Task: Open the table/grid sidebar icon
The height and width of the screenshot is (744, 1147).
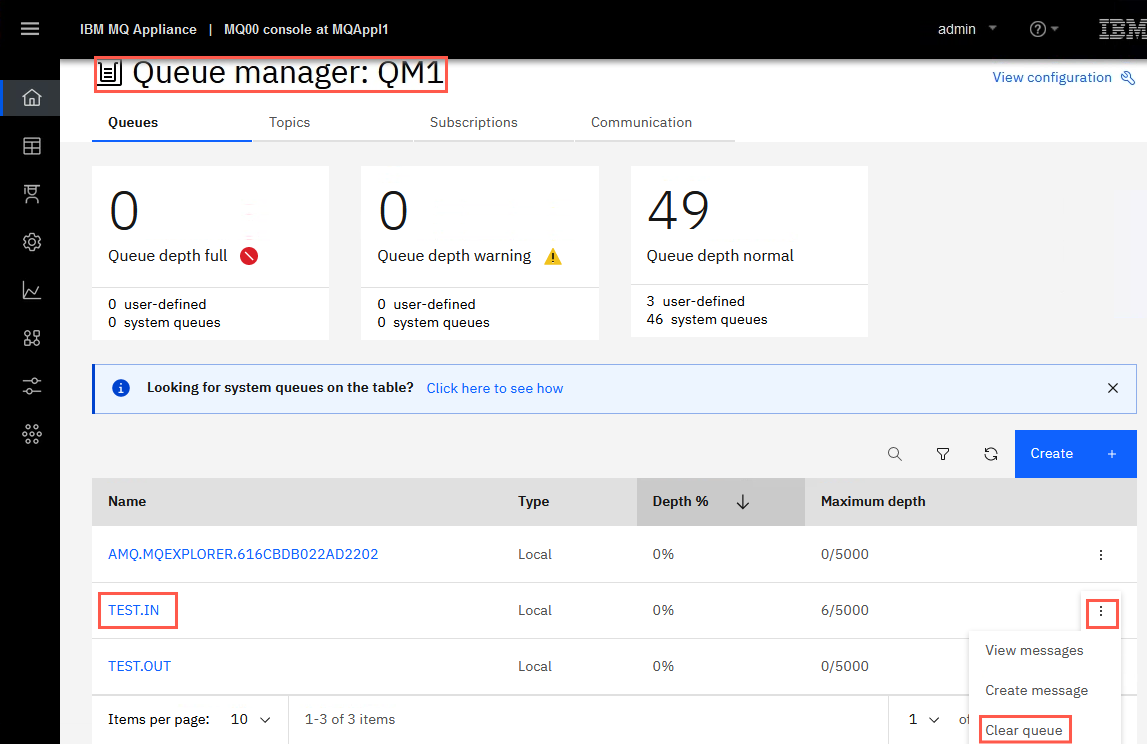Action: click(31, 146)
